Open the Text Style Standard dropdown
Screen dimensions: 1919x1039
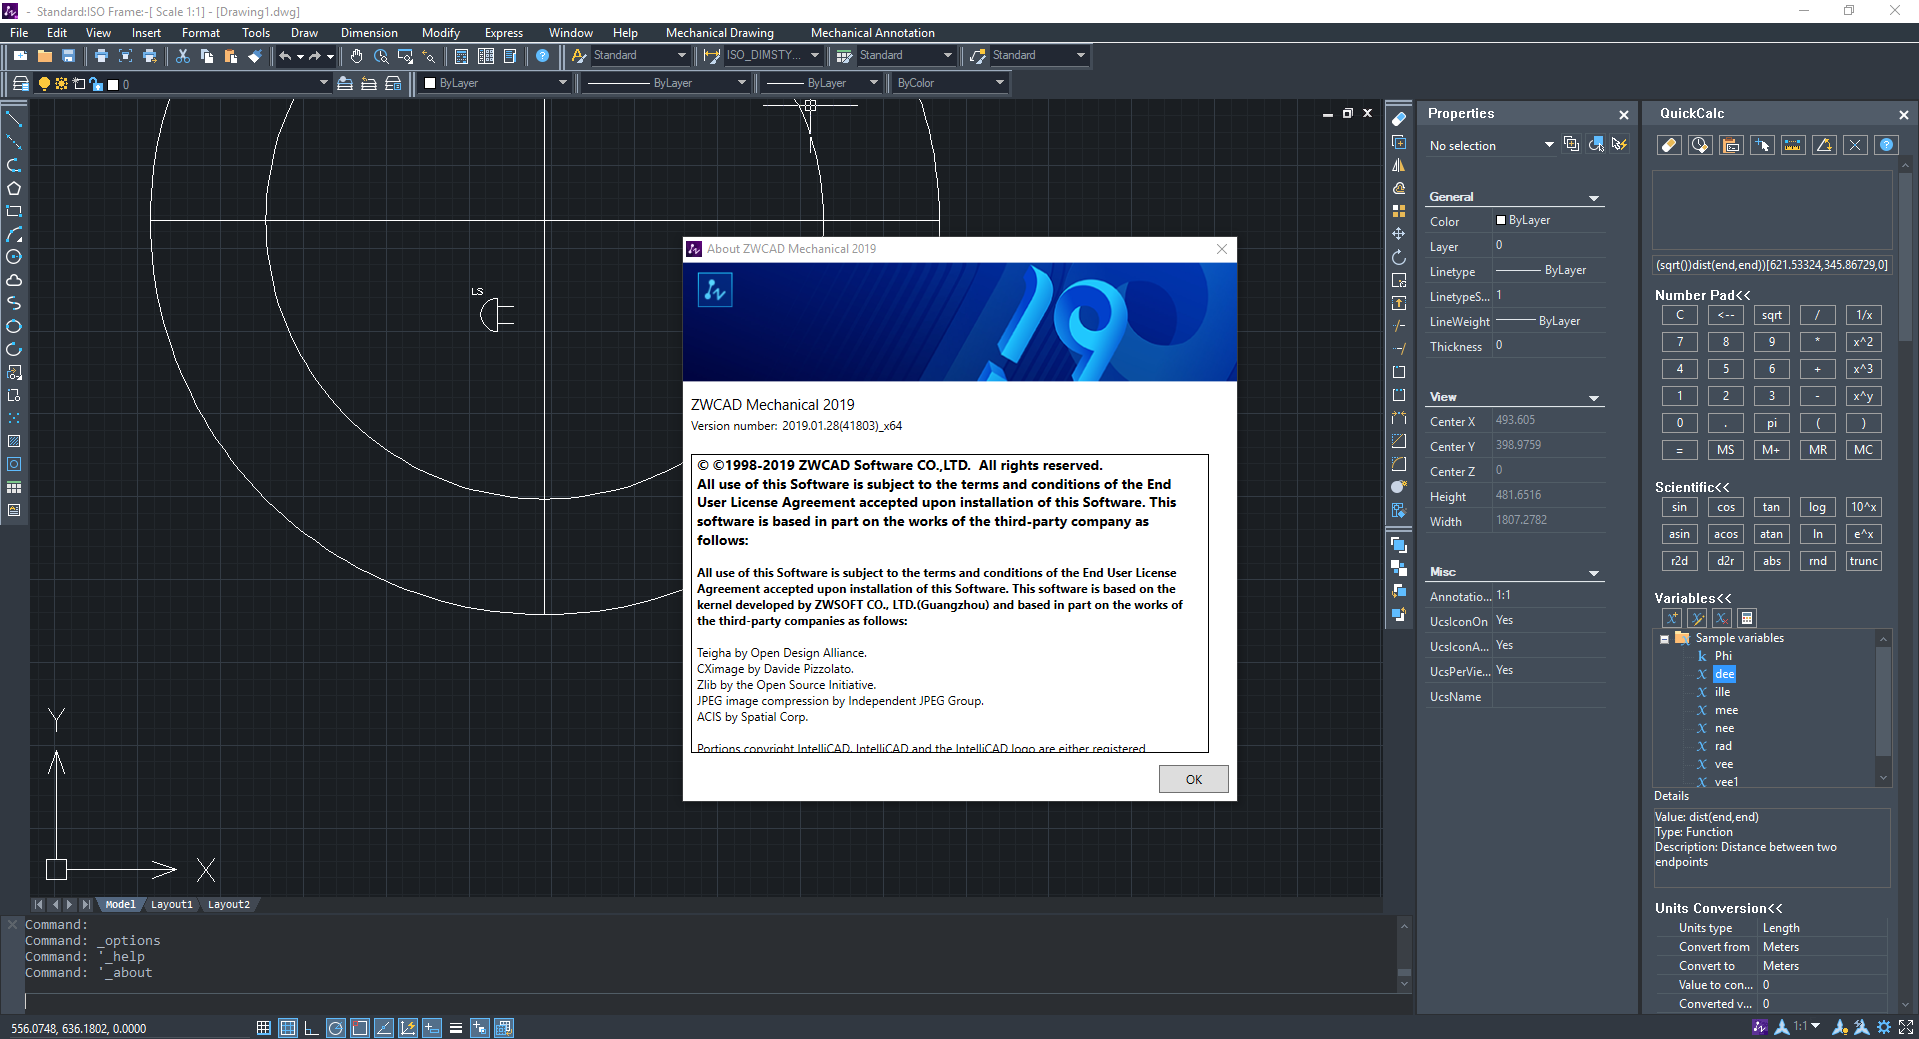pyautogui.click(x=640, y=56)
